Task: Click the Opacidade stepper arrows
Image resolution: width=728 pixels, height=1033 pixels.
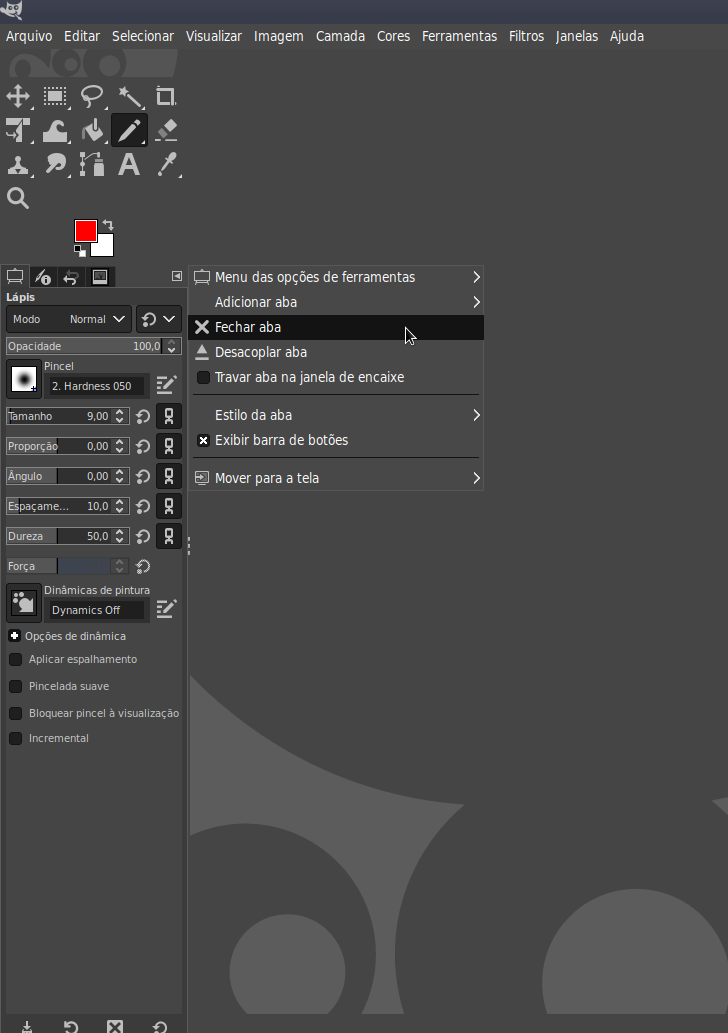Action: 172,346
